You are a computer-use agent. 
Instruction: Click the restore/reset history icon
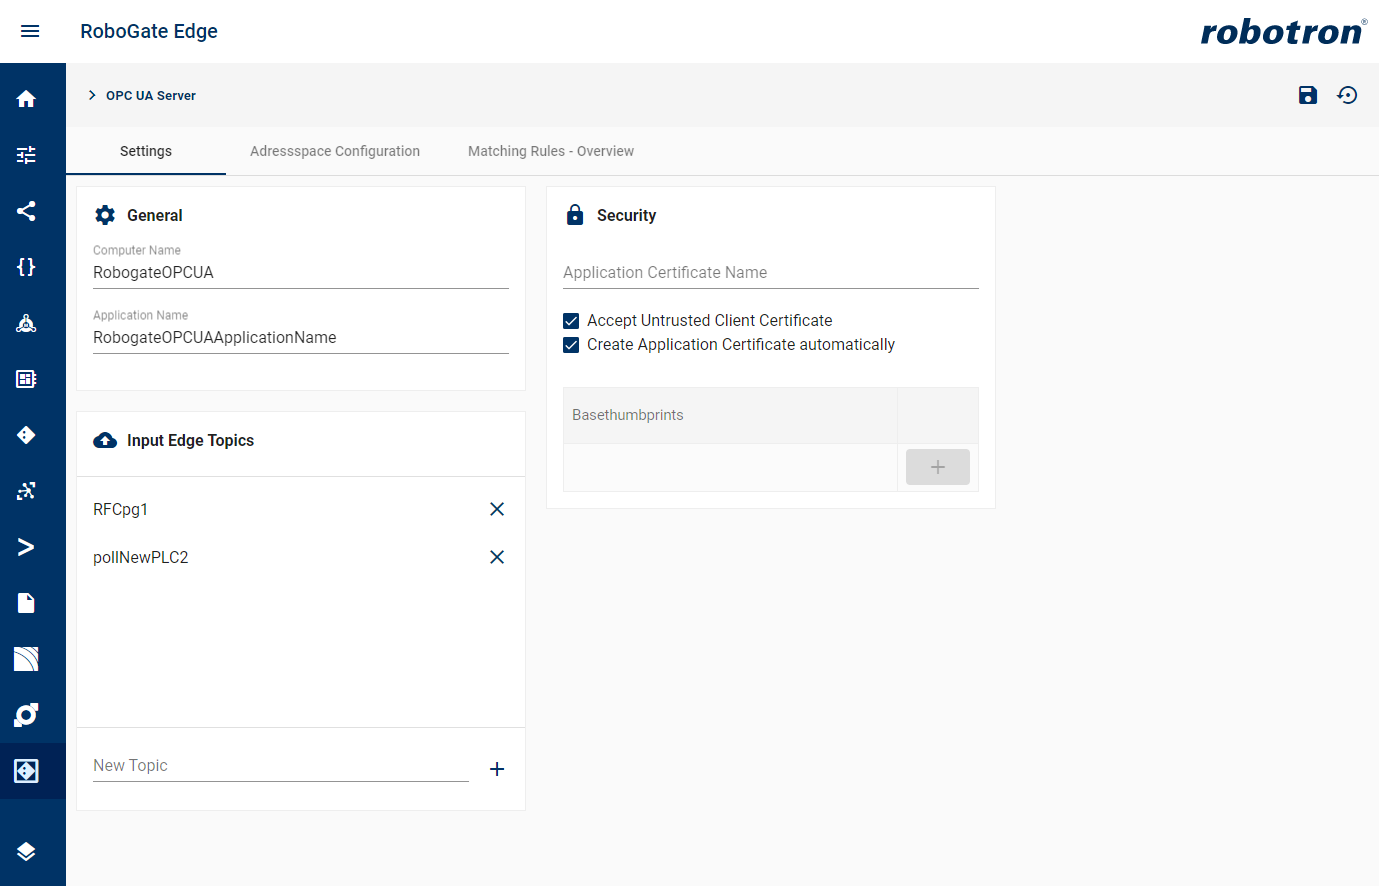point(1347,95)
